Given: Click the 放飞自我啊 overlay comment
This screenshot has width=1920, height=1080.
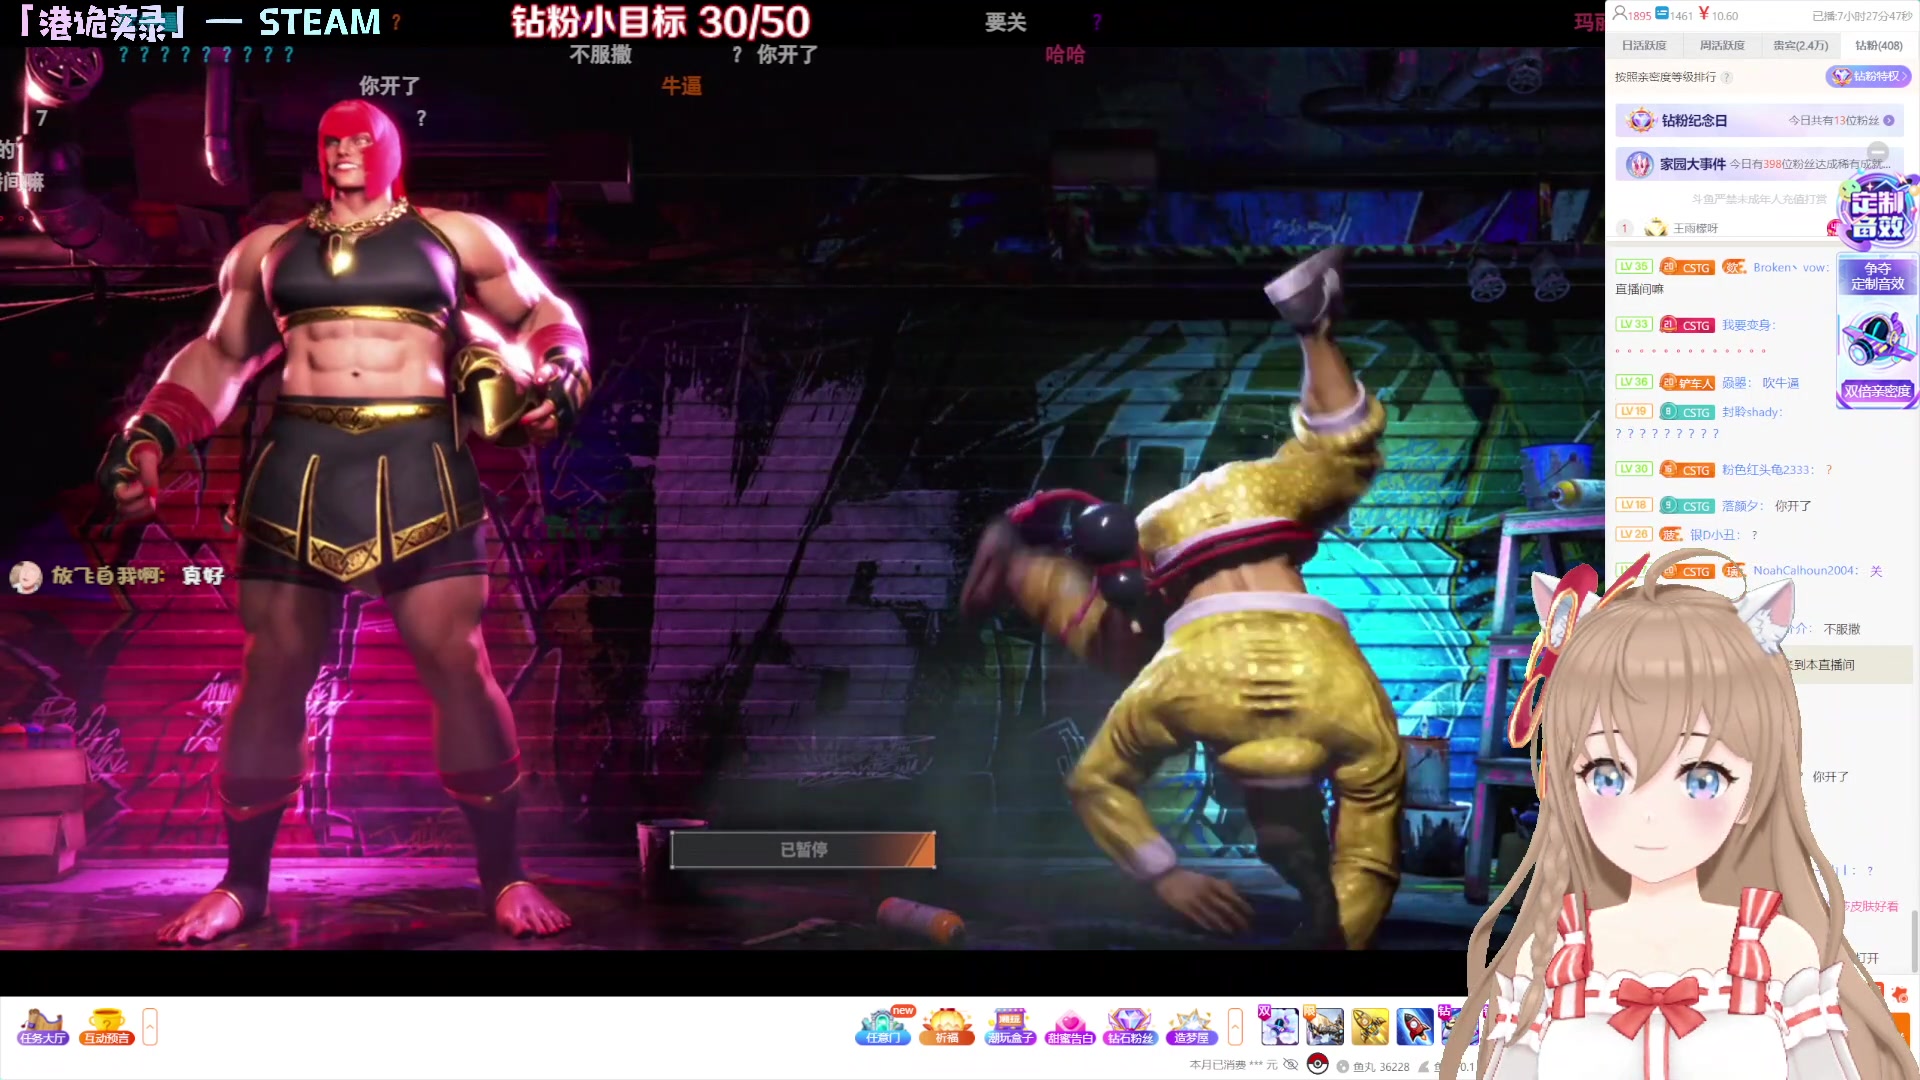Looking at the screenshot, I should 117,576.
